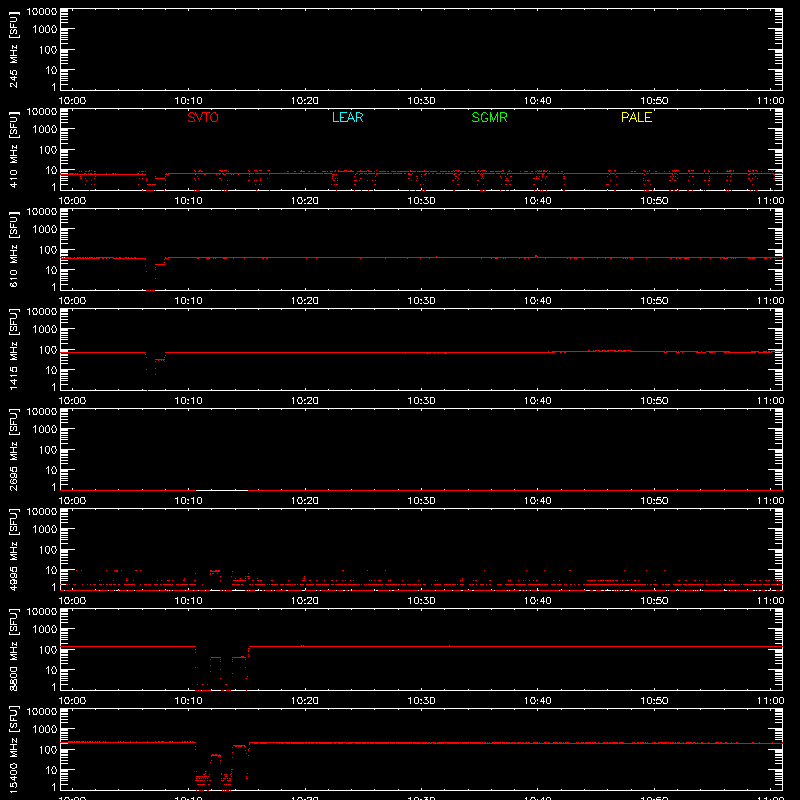Click the 10:00 tick below 8800 MHz panel

click(72, 701)
